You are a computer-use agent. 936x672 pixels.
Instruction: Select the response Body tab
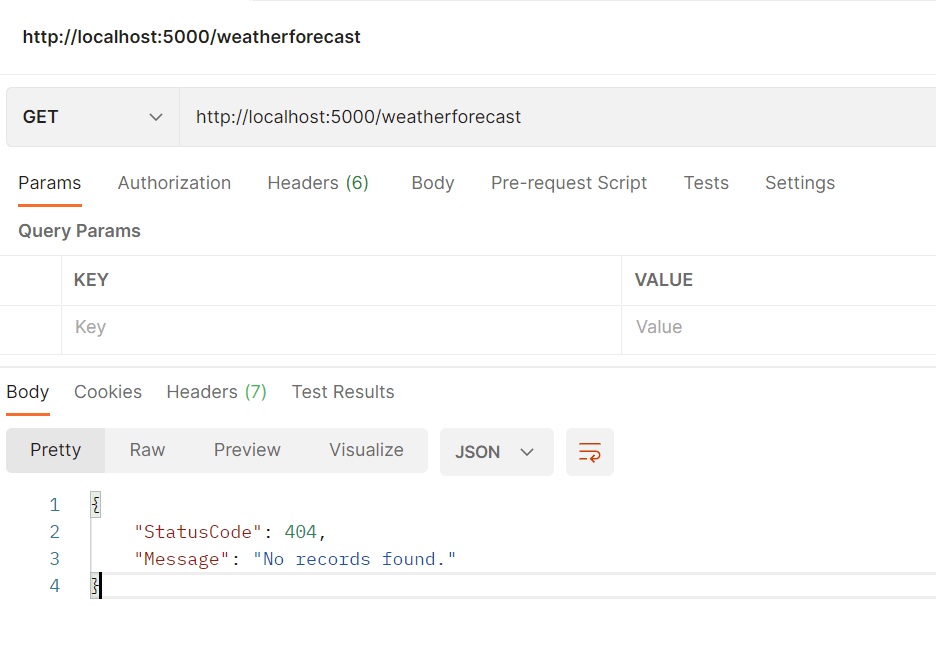[28, 392]
